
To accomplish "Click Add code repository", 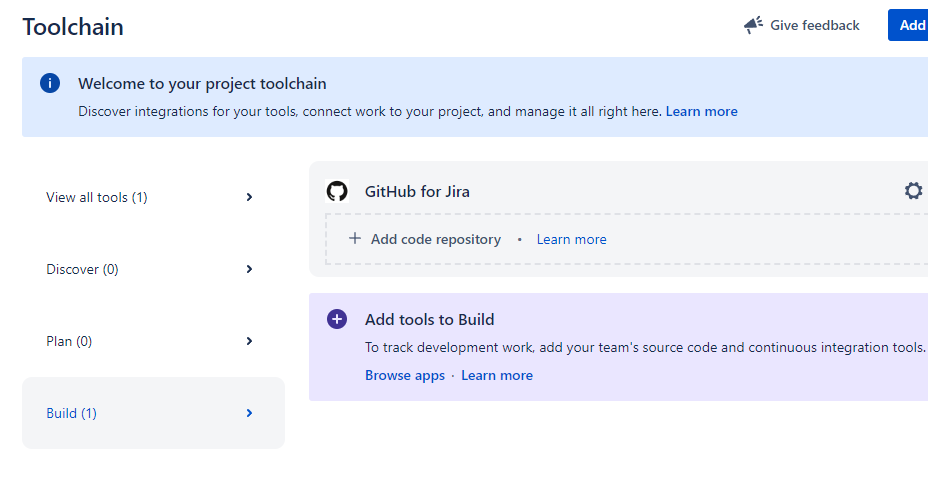I will [x=435, y=239].
